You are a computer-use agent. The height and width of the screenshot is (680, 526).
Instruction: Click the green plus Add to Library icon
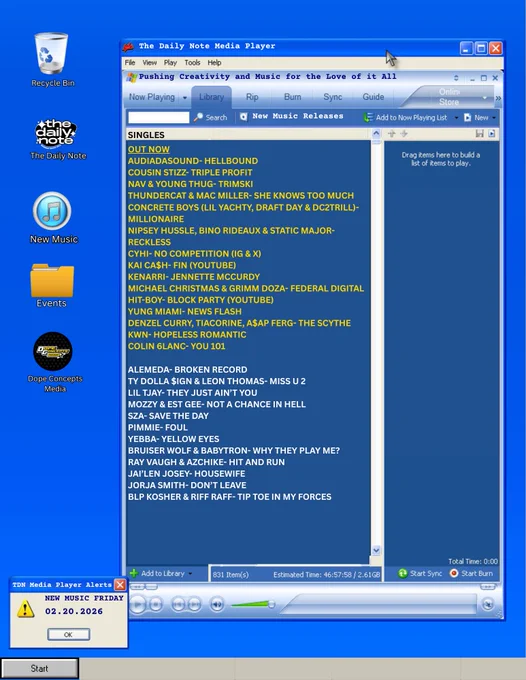(134, 573)
